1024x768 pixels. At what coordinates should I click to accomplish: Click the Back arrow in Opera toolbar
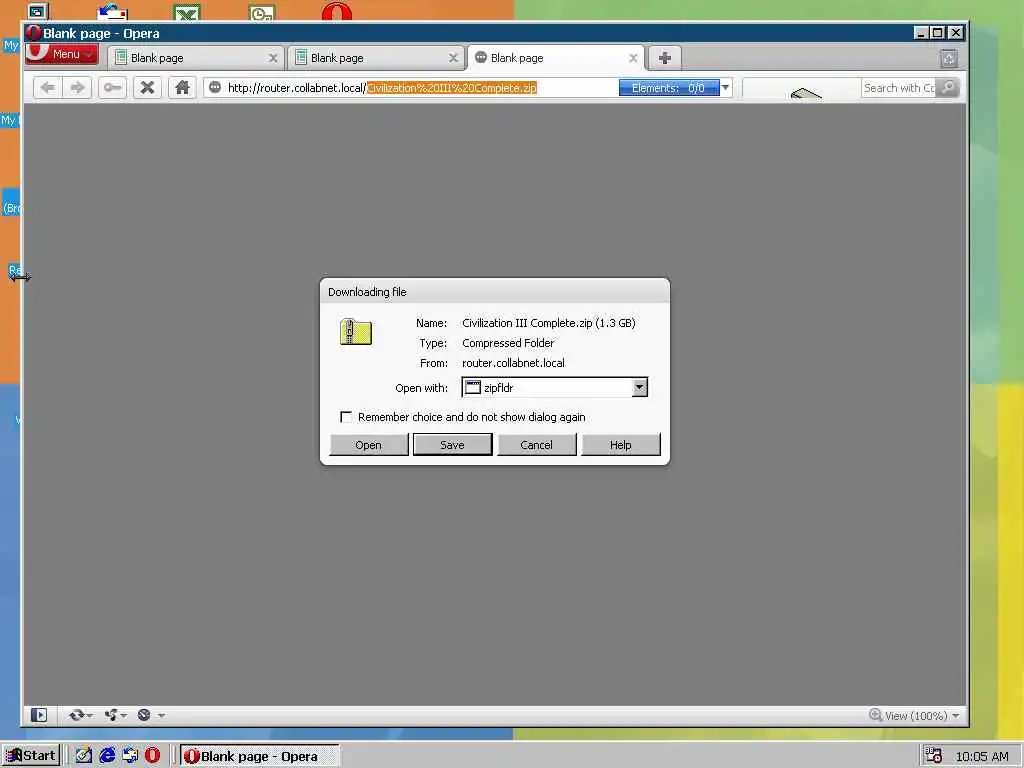tap(47, 88)
